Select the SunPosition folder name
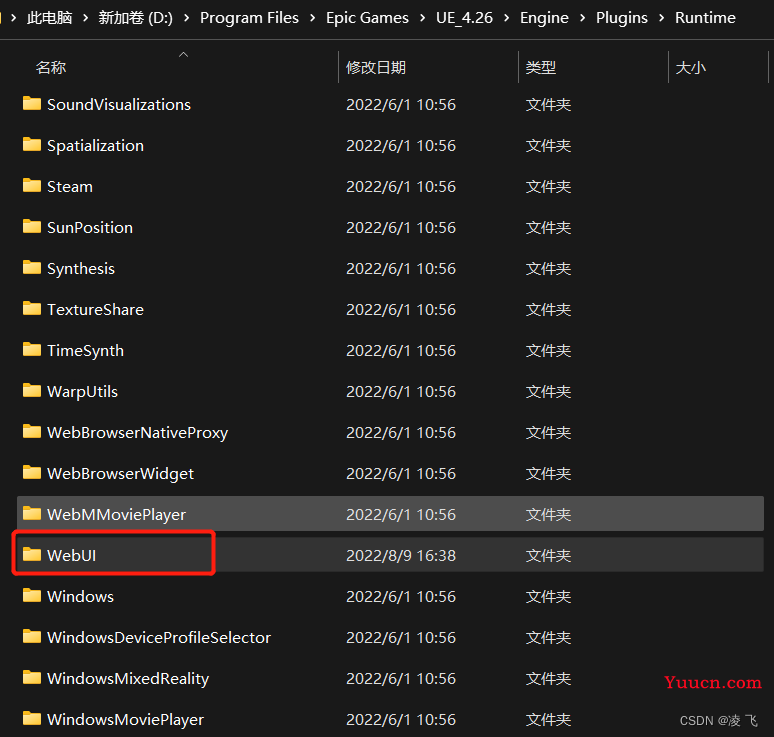Image resolution: width=774 pixels, height=737 pixels. point(90,228)
